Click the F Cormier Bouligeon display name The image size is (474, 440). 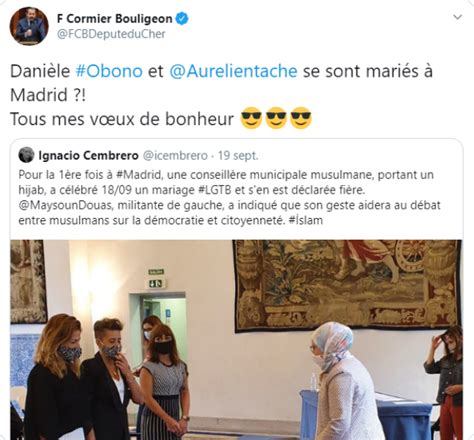[x=114, y=19]
